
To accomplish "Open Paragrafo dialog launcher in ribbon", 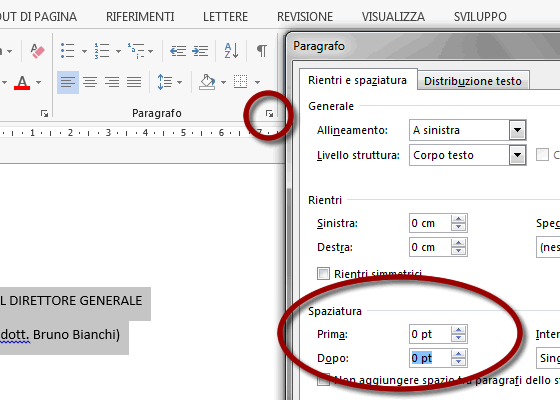I will (269, 114).
